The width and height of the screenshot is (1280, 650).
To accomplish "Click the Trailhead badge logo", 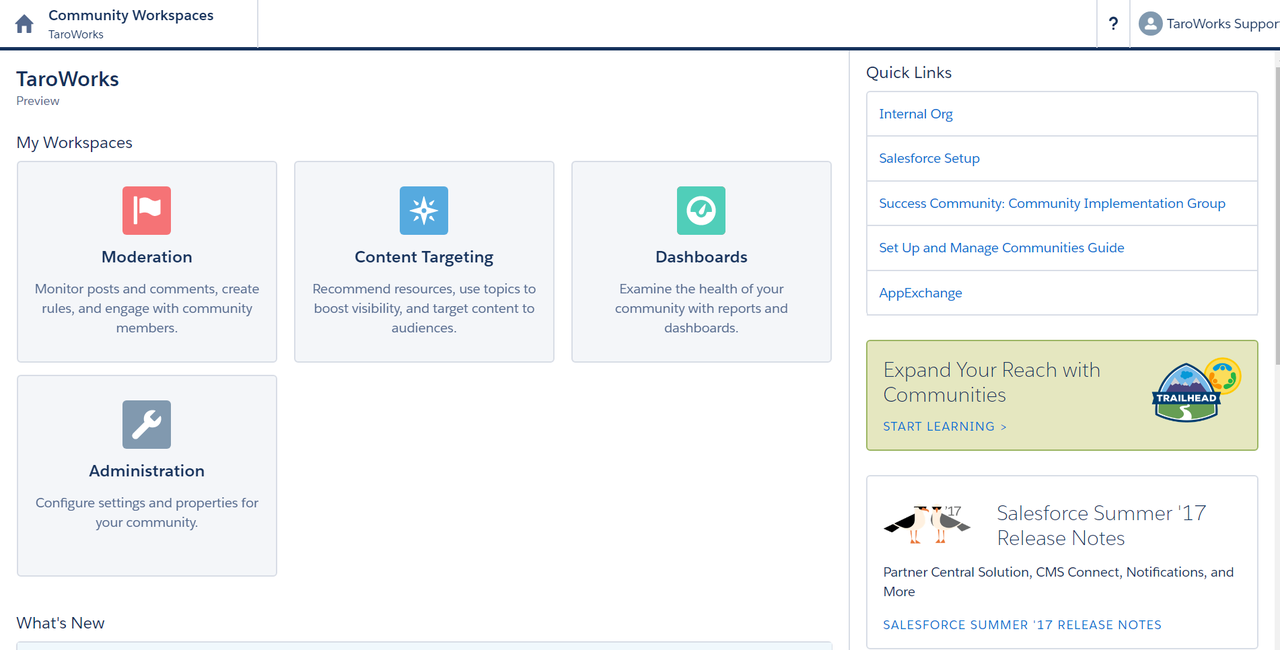I will 1197,390.
